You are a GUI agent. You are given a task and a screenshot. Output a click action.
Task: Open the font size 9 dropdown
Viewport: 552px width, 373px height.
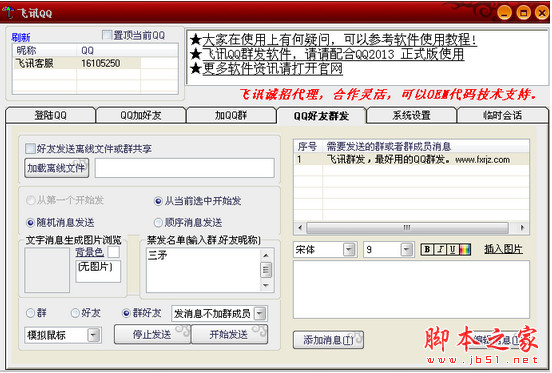[407, 250]
